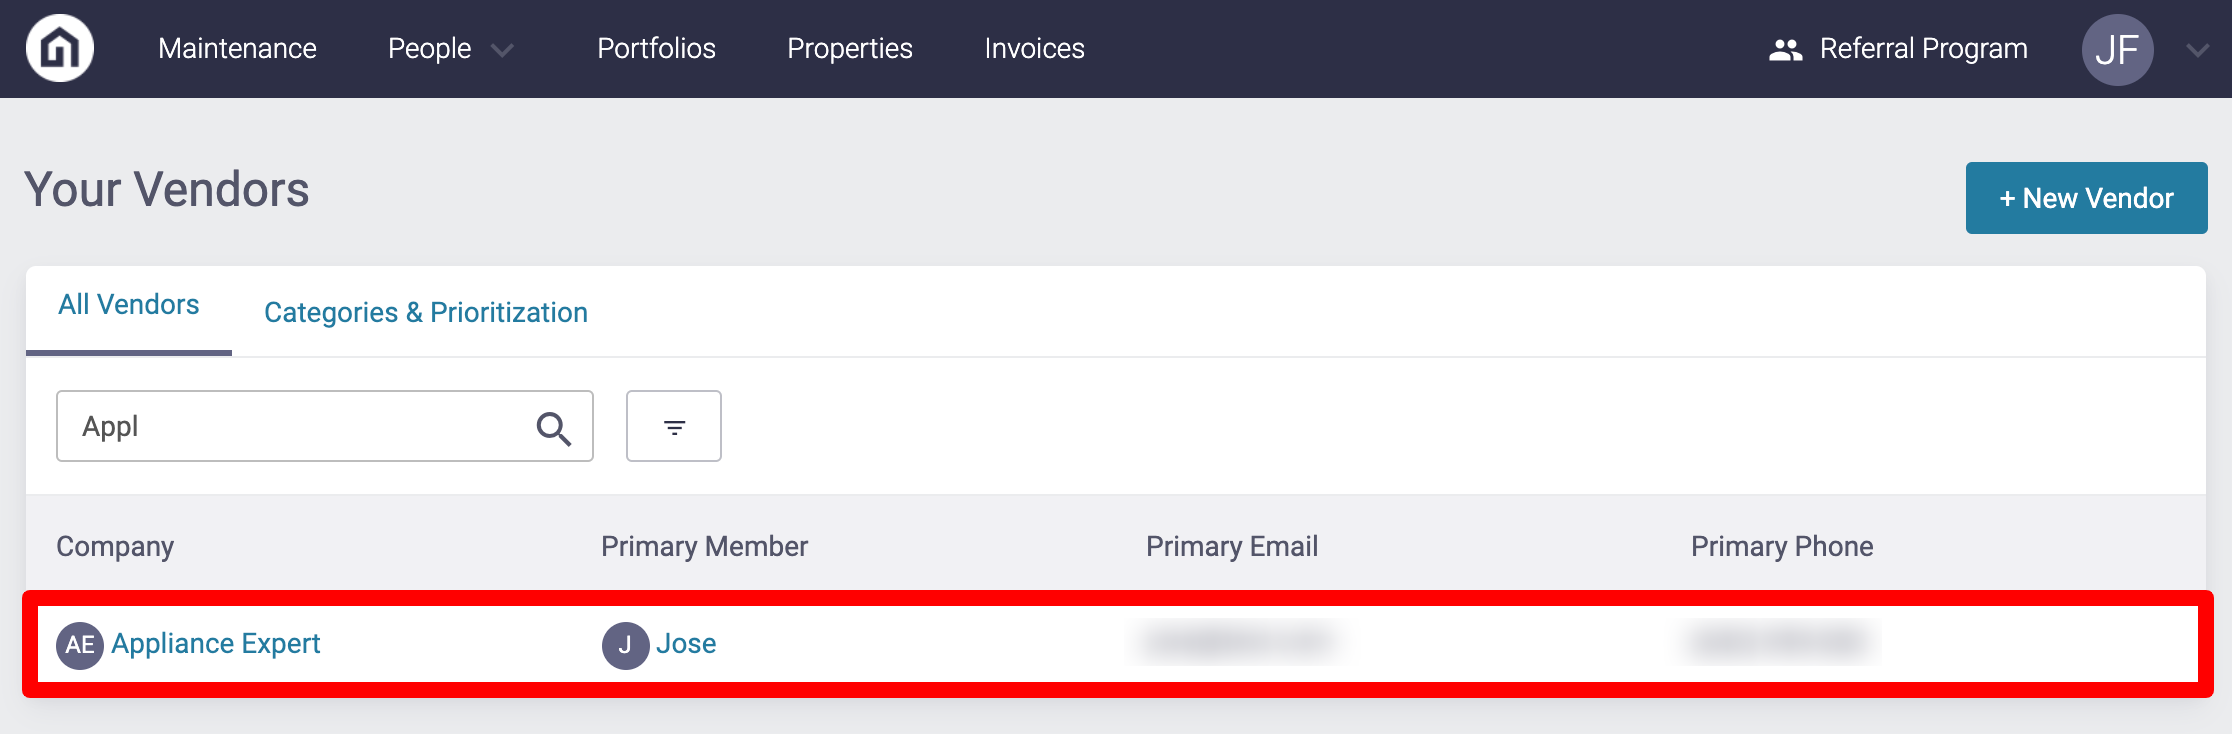Go to Properties page
The image size is (2232, 734).
coord(849,48)
